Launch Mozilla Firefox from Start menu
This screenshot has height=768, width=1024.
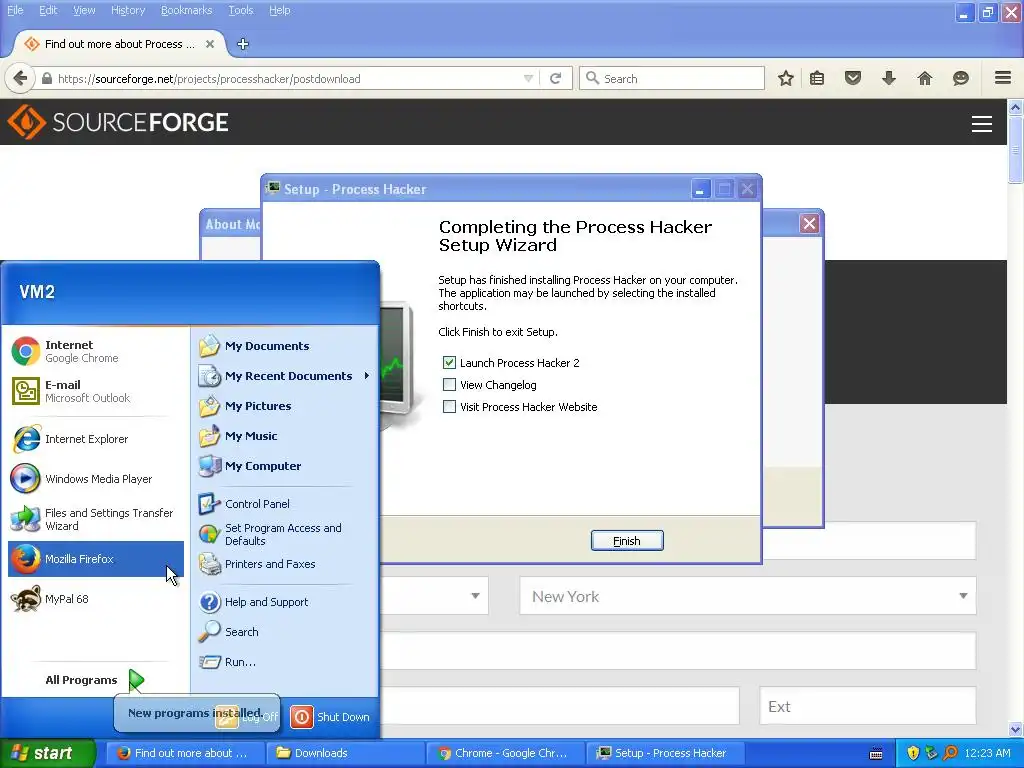click(x=96, y=559)
